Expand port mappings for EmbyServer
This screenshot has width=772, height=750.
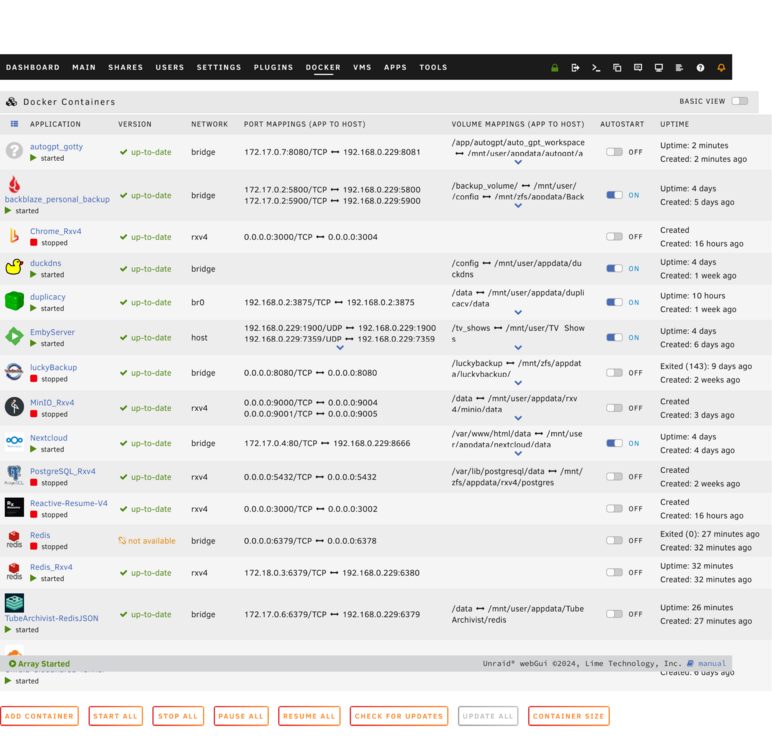(340, 348)
